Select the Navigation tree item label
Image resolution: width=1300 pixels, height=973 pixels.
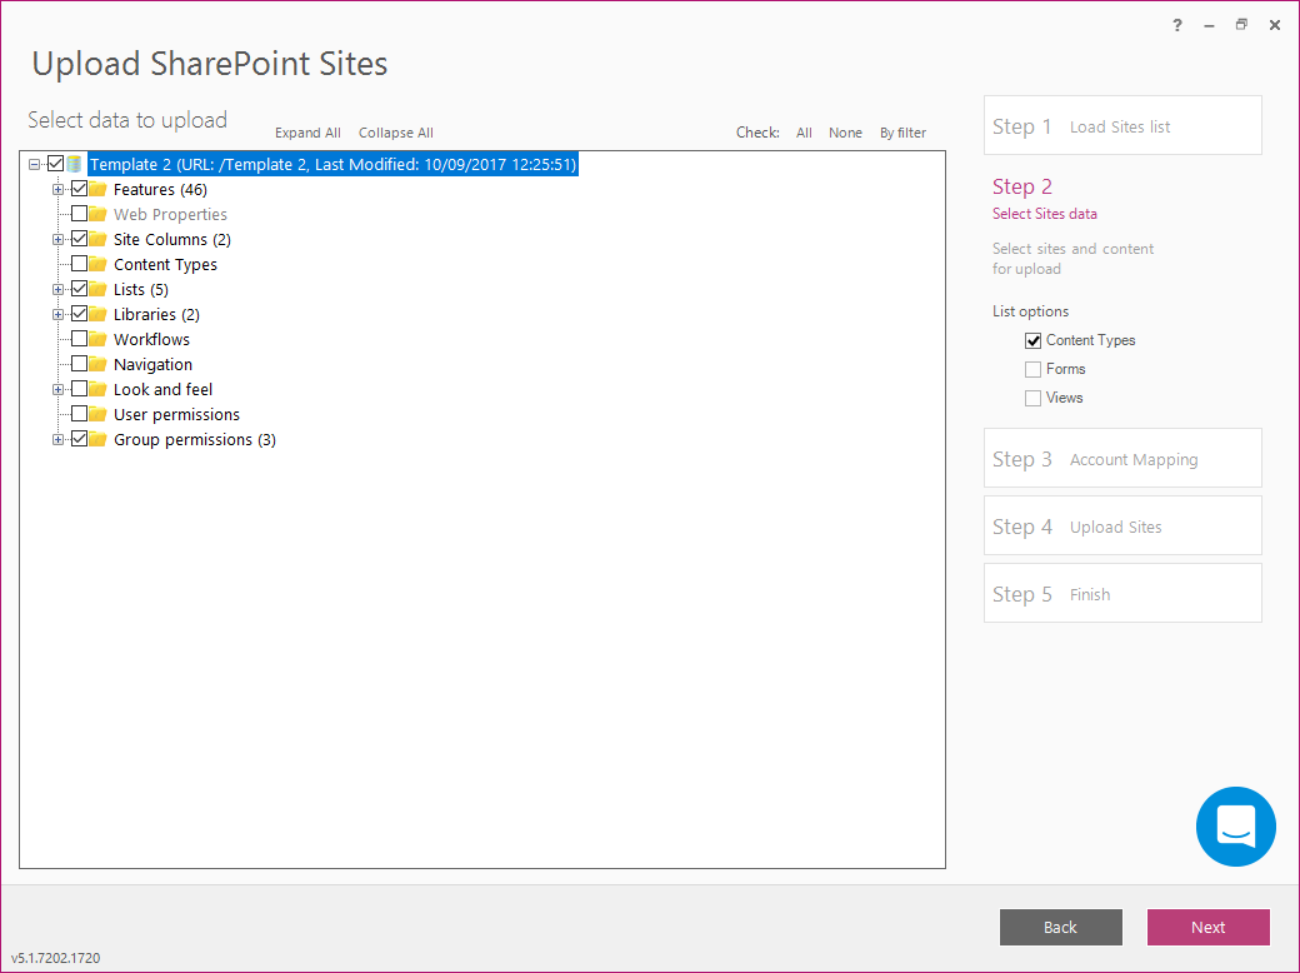(x=153, y=364)
